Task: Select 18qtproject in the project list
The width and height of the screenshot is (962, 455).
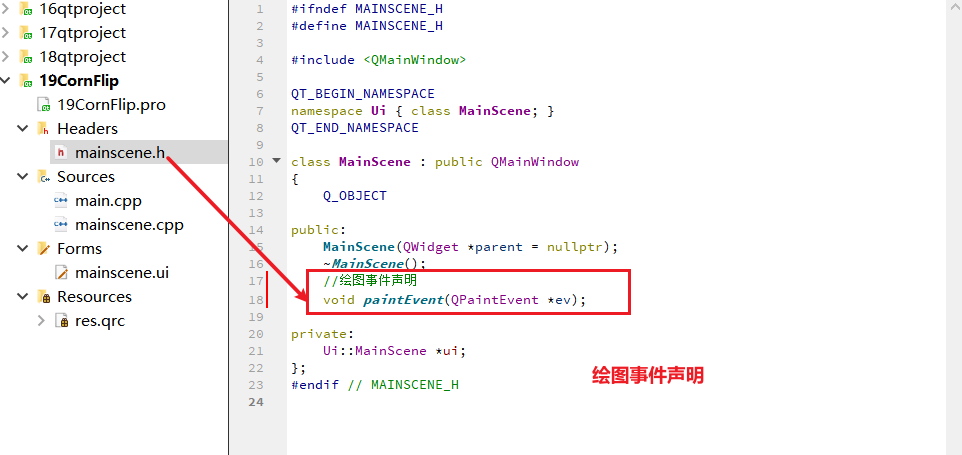Action: pyautogui.click(x=82, y=57)
